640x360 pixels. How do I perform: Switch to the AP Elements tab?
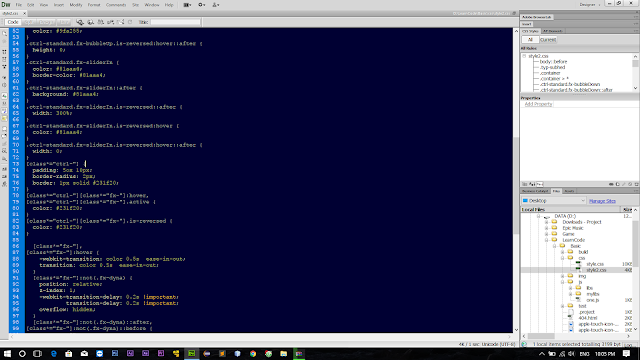553,31
